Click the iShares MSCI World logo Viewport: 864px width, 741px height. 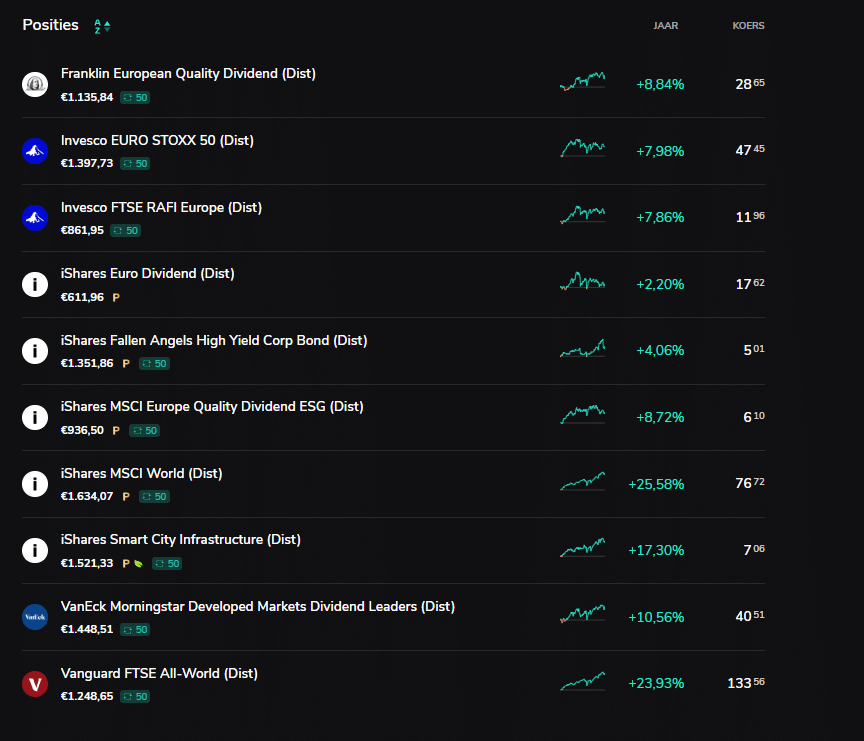click(x=35, y=484)
